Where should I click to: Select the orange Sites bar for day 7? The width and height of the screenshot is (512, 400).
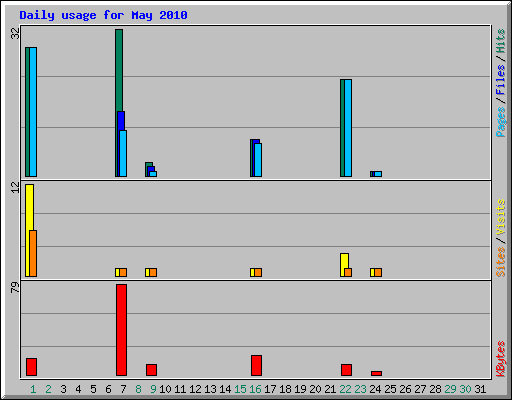click(x=123, y=272)
